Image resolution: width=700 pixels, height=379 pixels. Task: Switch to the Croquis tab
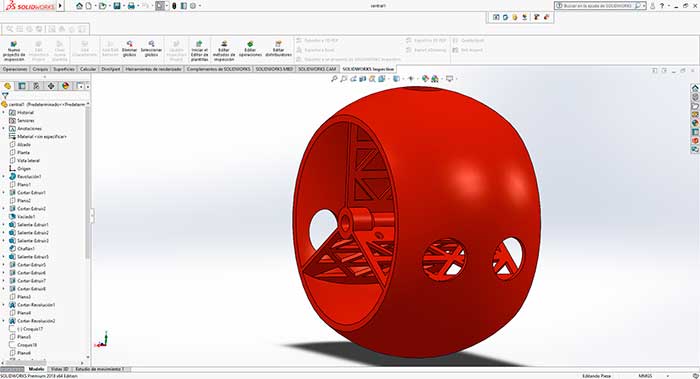tap(40, 69)
